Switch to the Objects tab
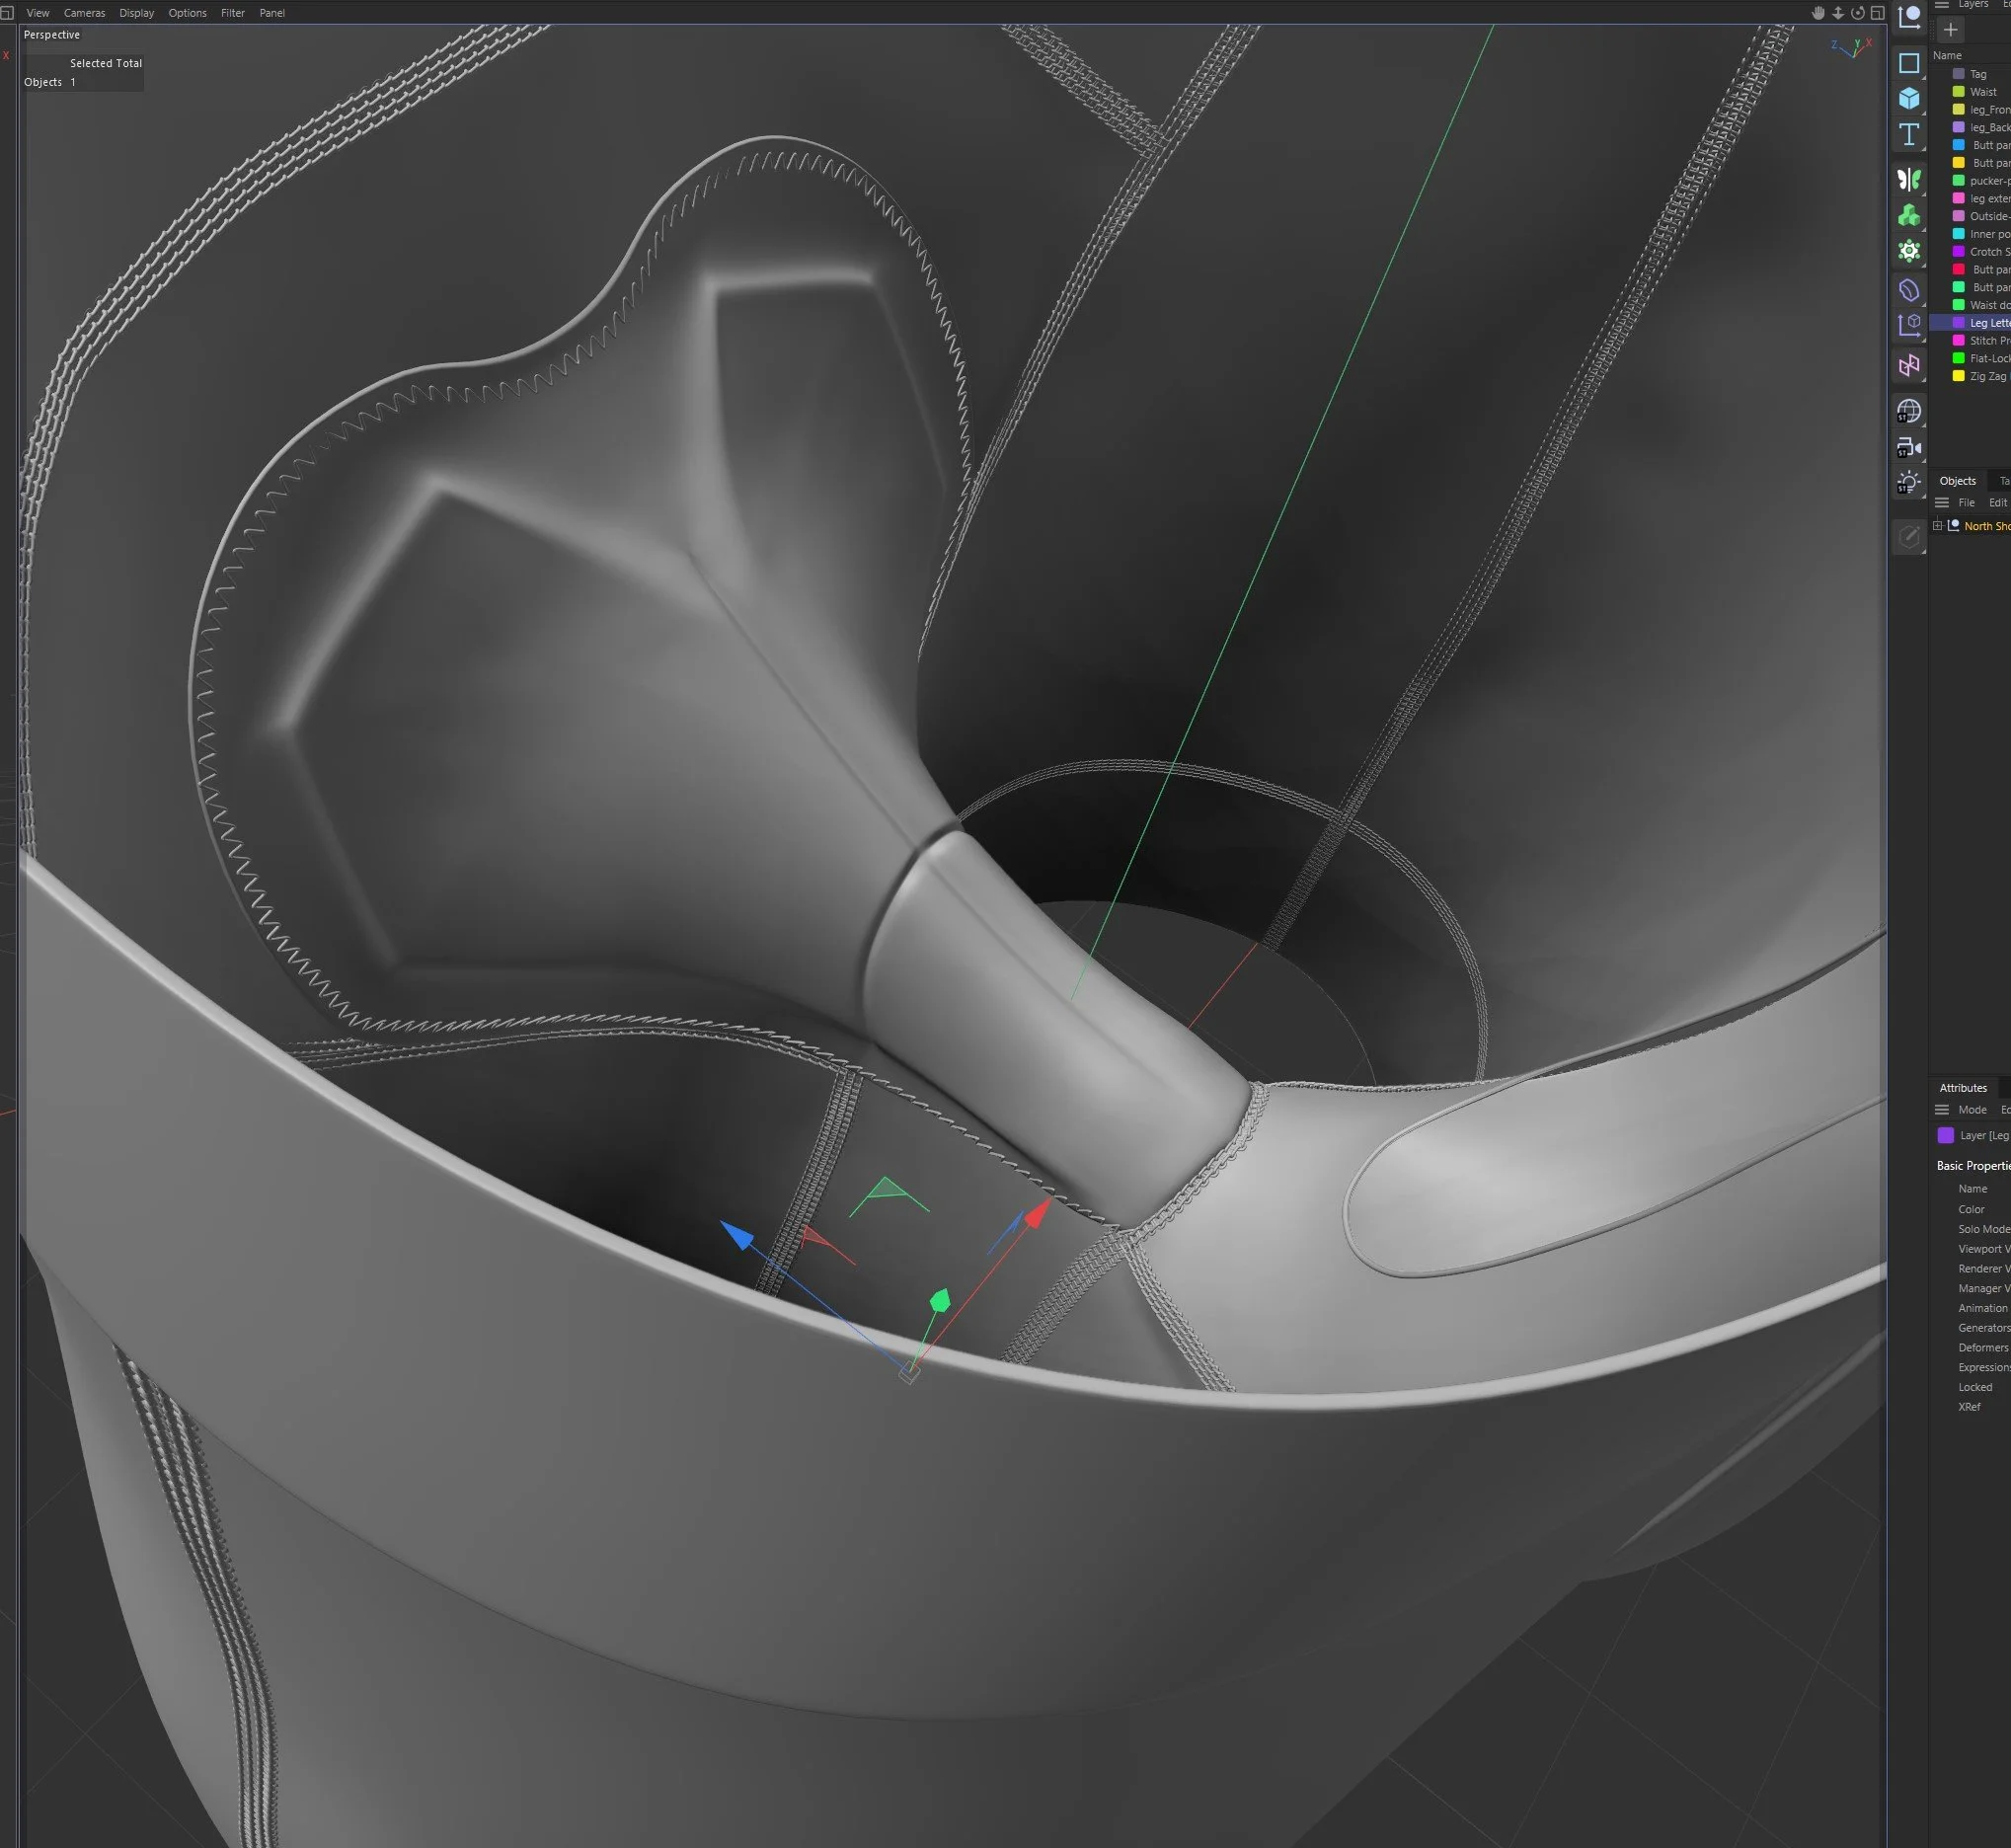This screenshot has height=1848, width=2011. [x=1957, y=481]
